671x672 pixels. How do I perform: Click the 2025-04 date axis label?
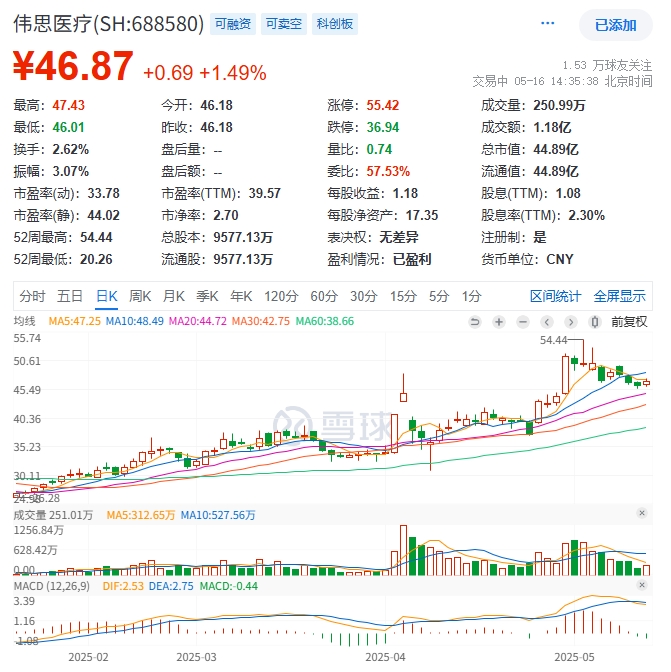(x=385, y=657)
